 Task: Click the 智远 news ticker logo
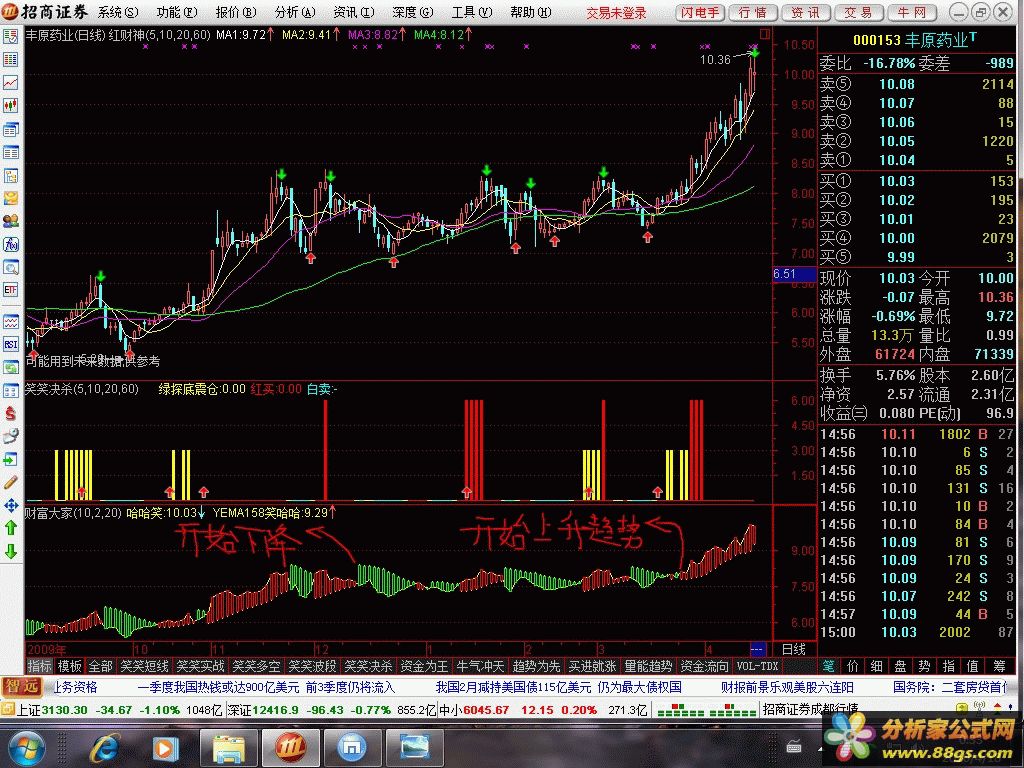[22, 687]
